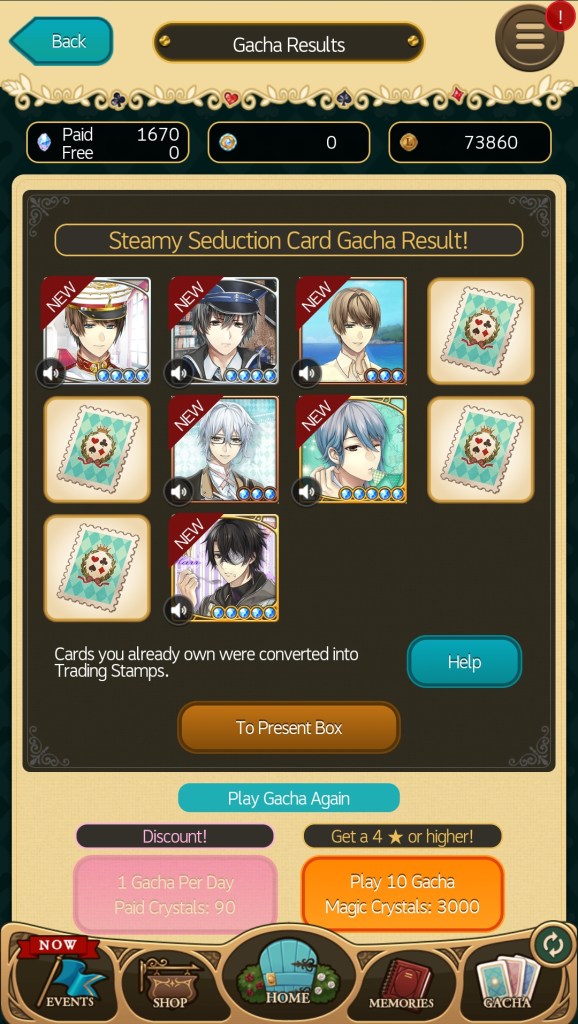Go To Present Box

(289, 728)
